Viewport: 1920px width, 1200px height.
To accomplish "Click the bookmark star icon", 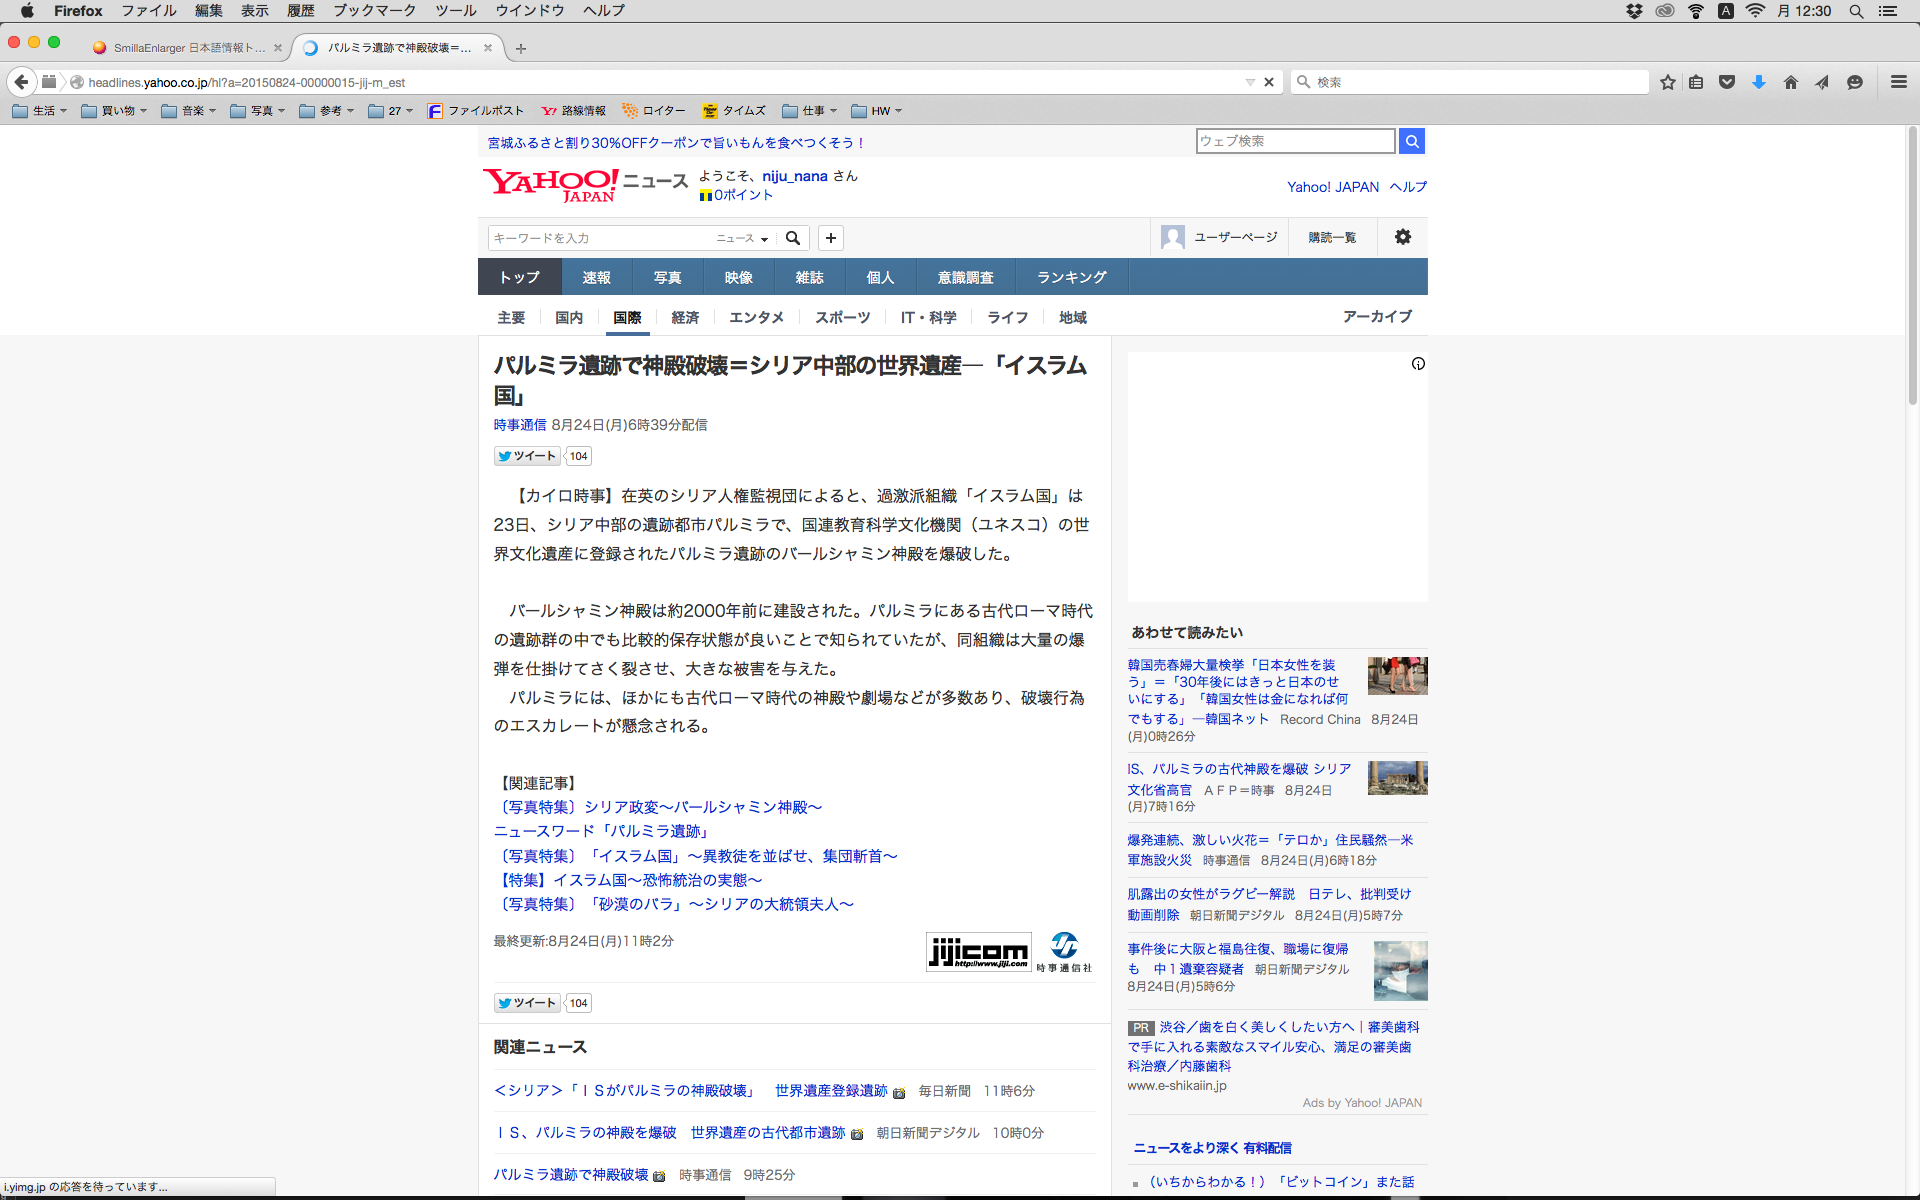I will click(x=1667, y=82).
